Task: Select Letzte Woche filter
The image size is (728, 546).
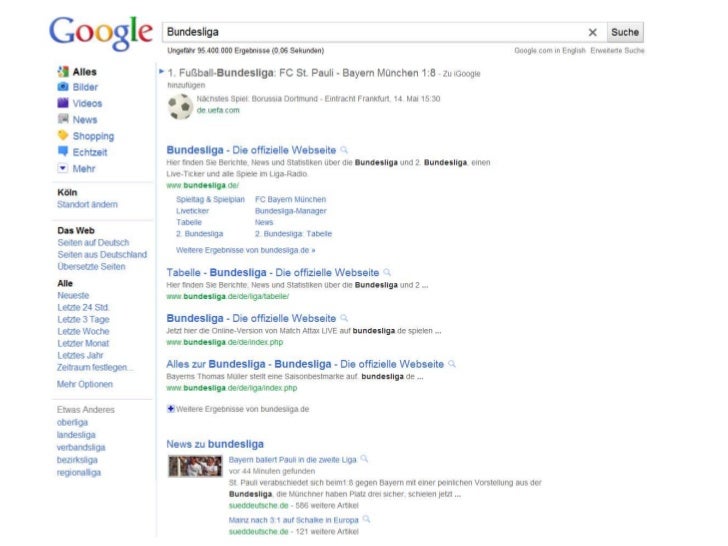Action: click(84, 332)
